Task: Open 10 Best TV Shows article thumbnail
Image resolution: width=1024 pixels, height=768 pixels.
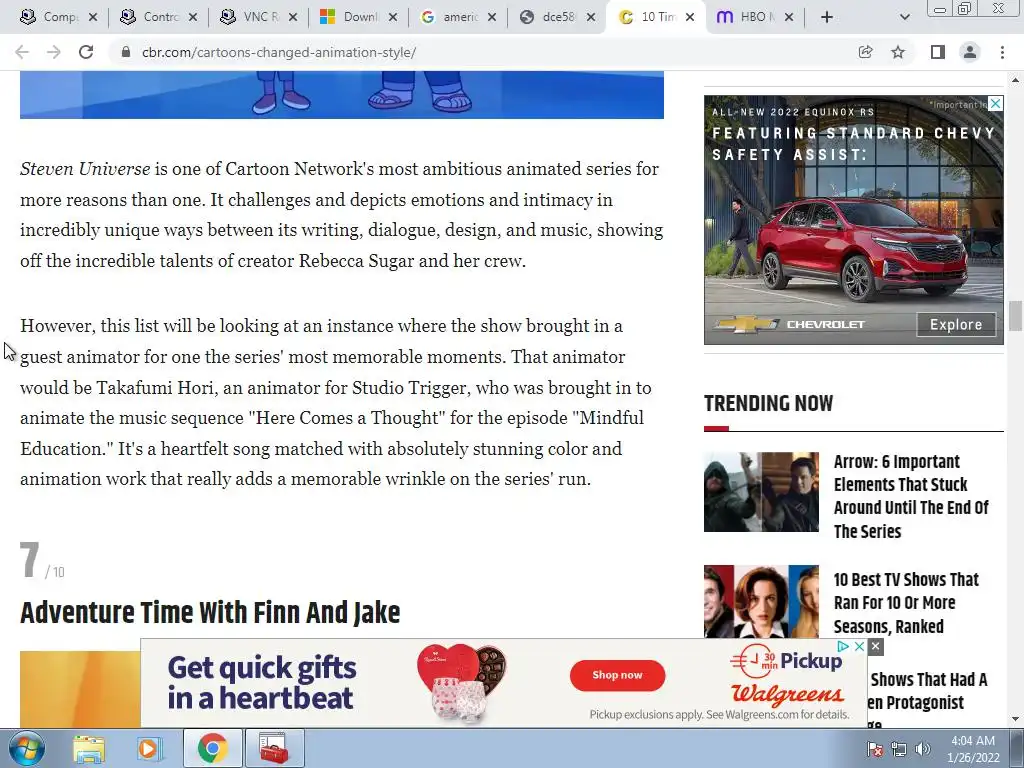Action: click(x=761, y=601)
